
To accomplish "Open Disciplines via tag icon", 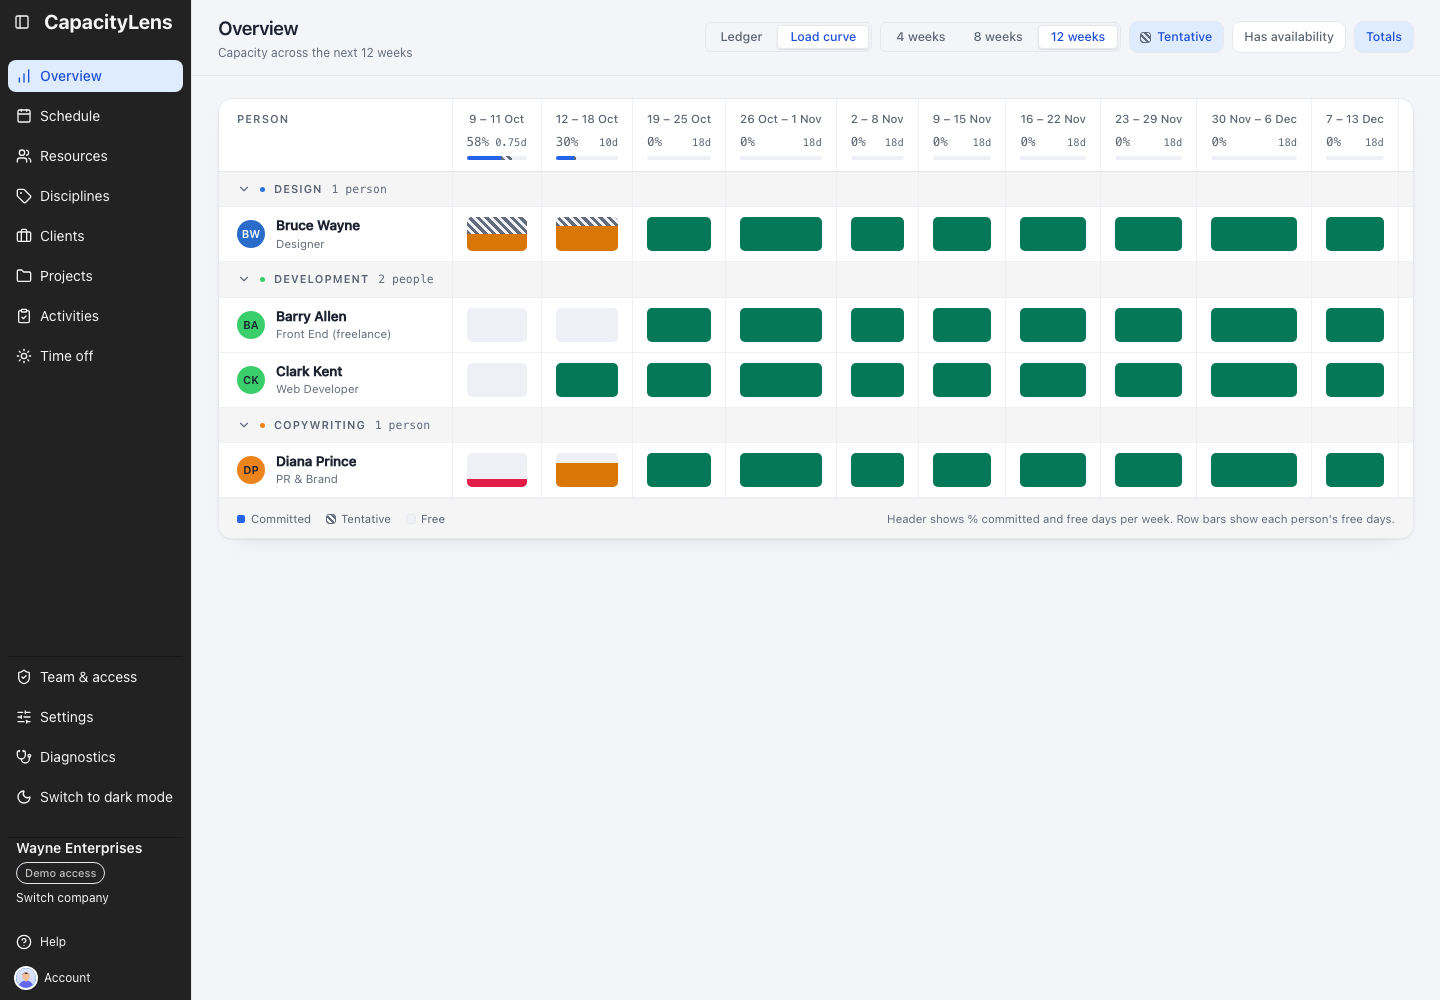I will coord(24,196).
